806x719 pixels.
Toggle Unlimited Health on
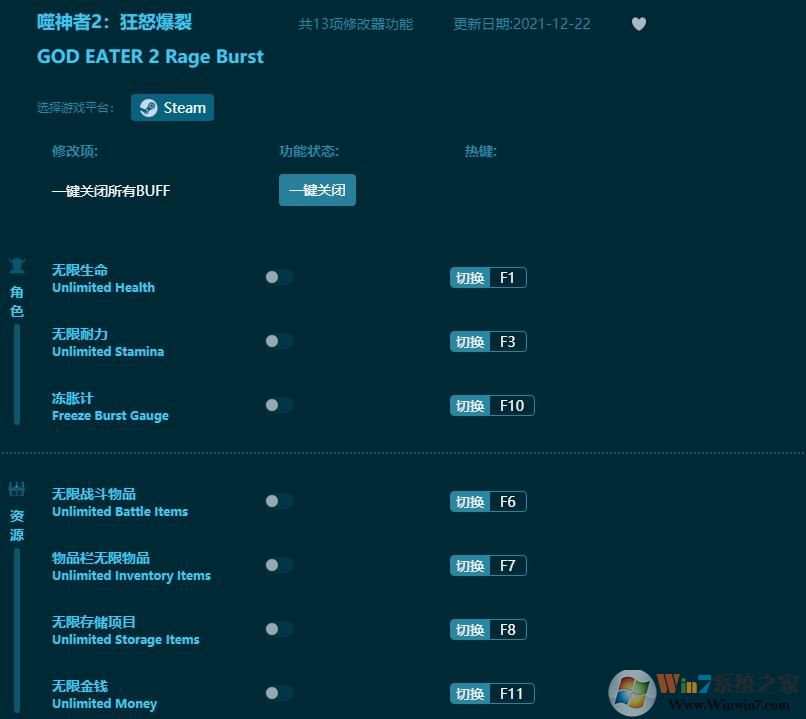(x=277, y=277)
